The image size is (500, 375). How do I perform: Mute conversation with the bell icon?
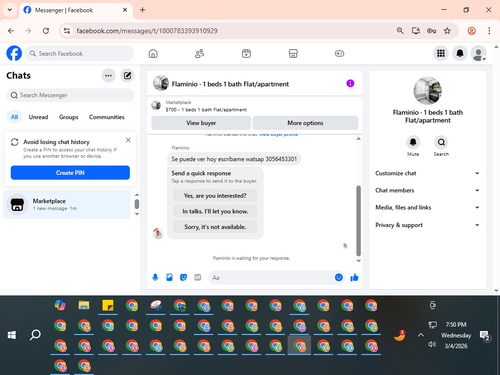pyautogui.click(x=413, y=142)
